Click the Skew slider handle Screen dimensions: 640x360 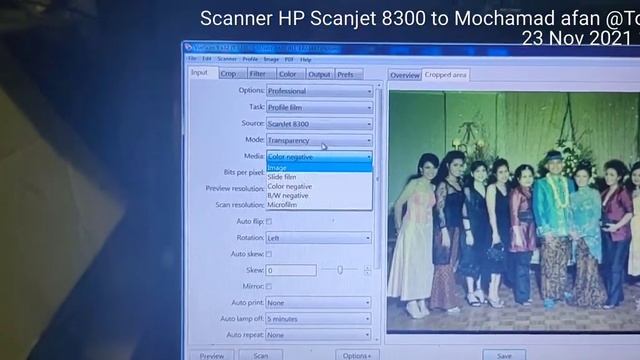[x=340, y=270]
